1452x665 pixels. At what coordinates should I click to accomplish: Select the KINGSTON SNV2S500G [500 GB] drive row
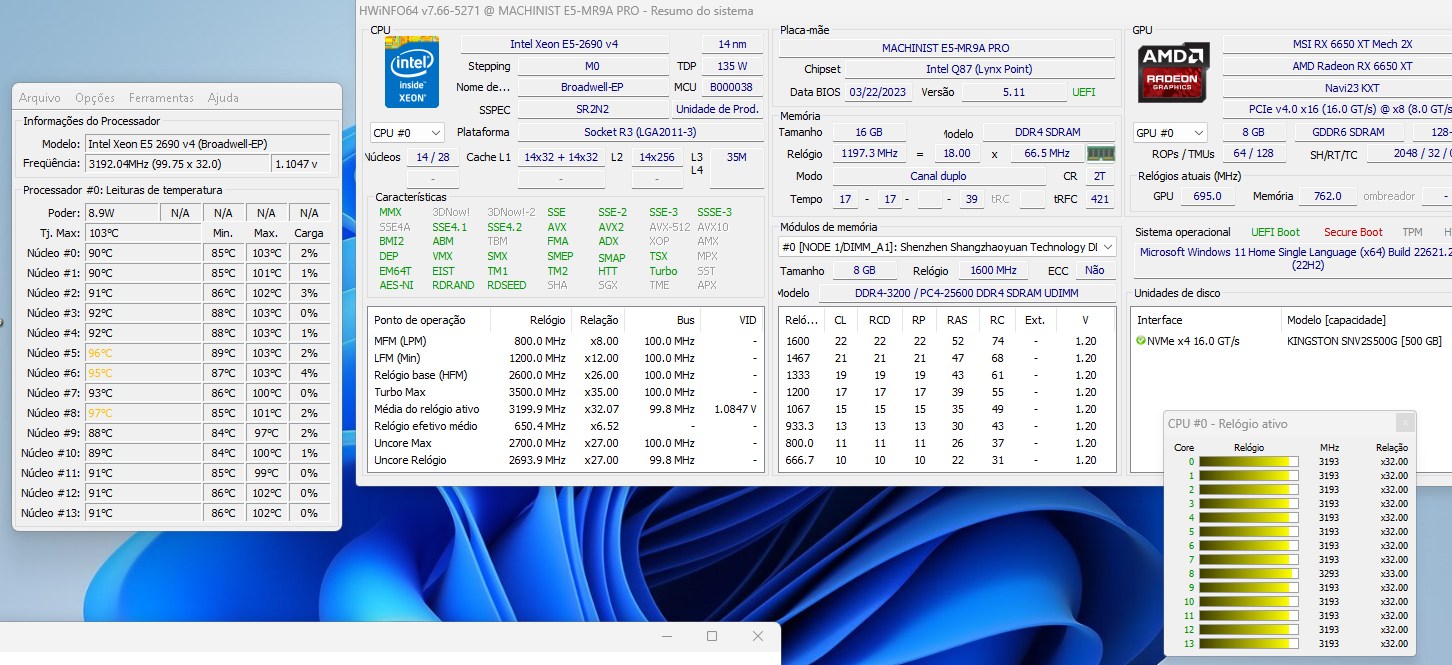coord(1293,341)
